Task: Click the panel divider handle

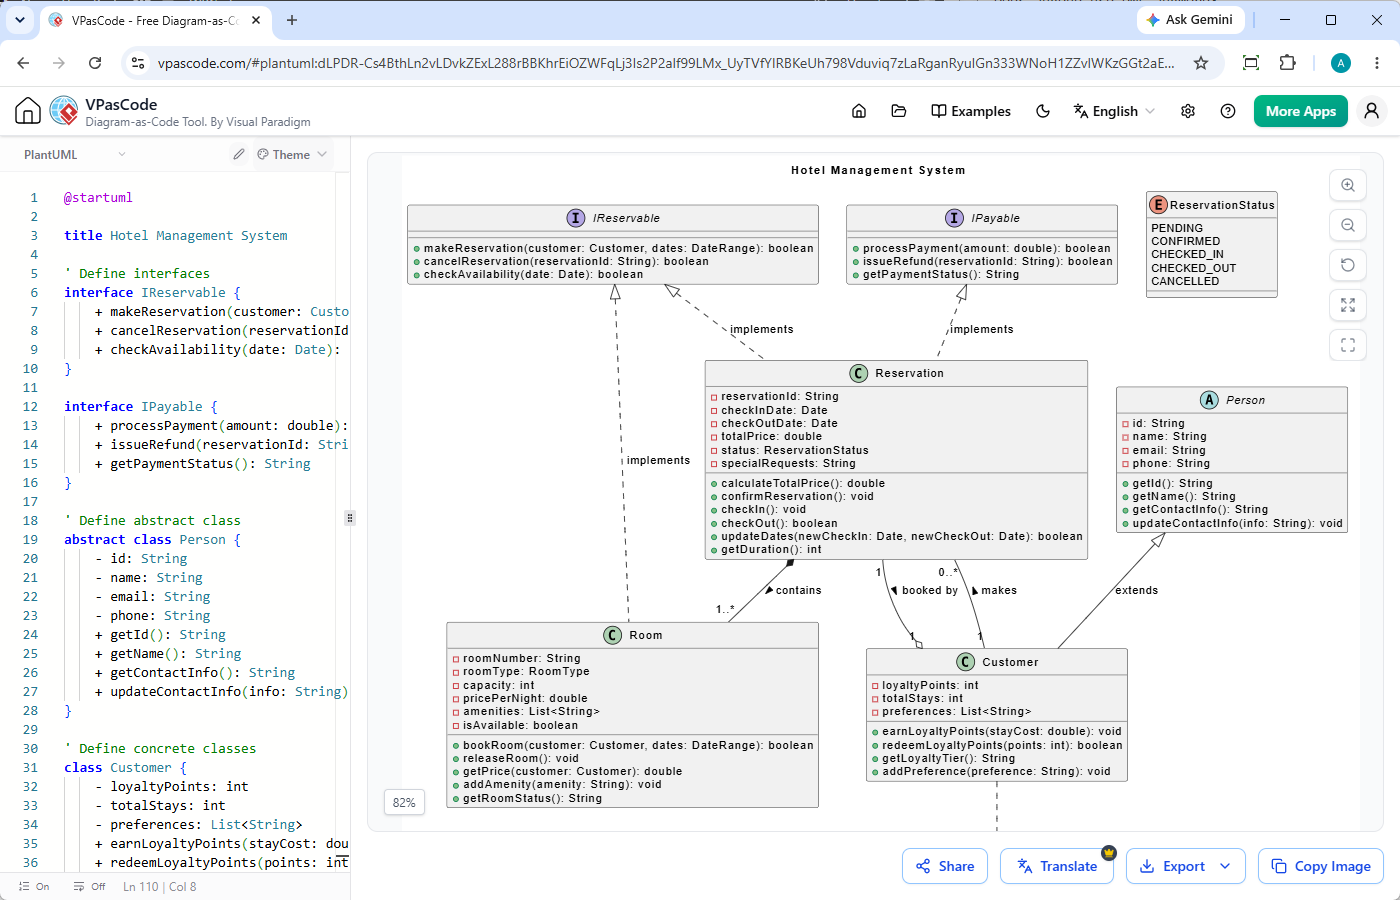Action: (x=349, y=518)
